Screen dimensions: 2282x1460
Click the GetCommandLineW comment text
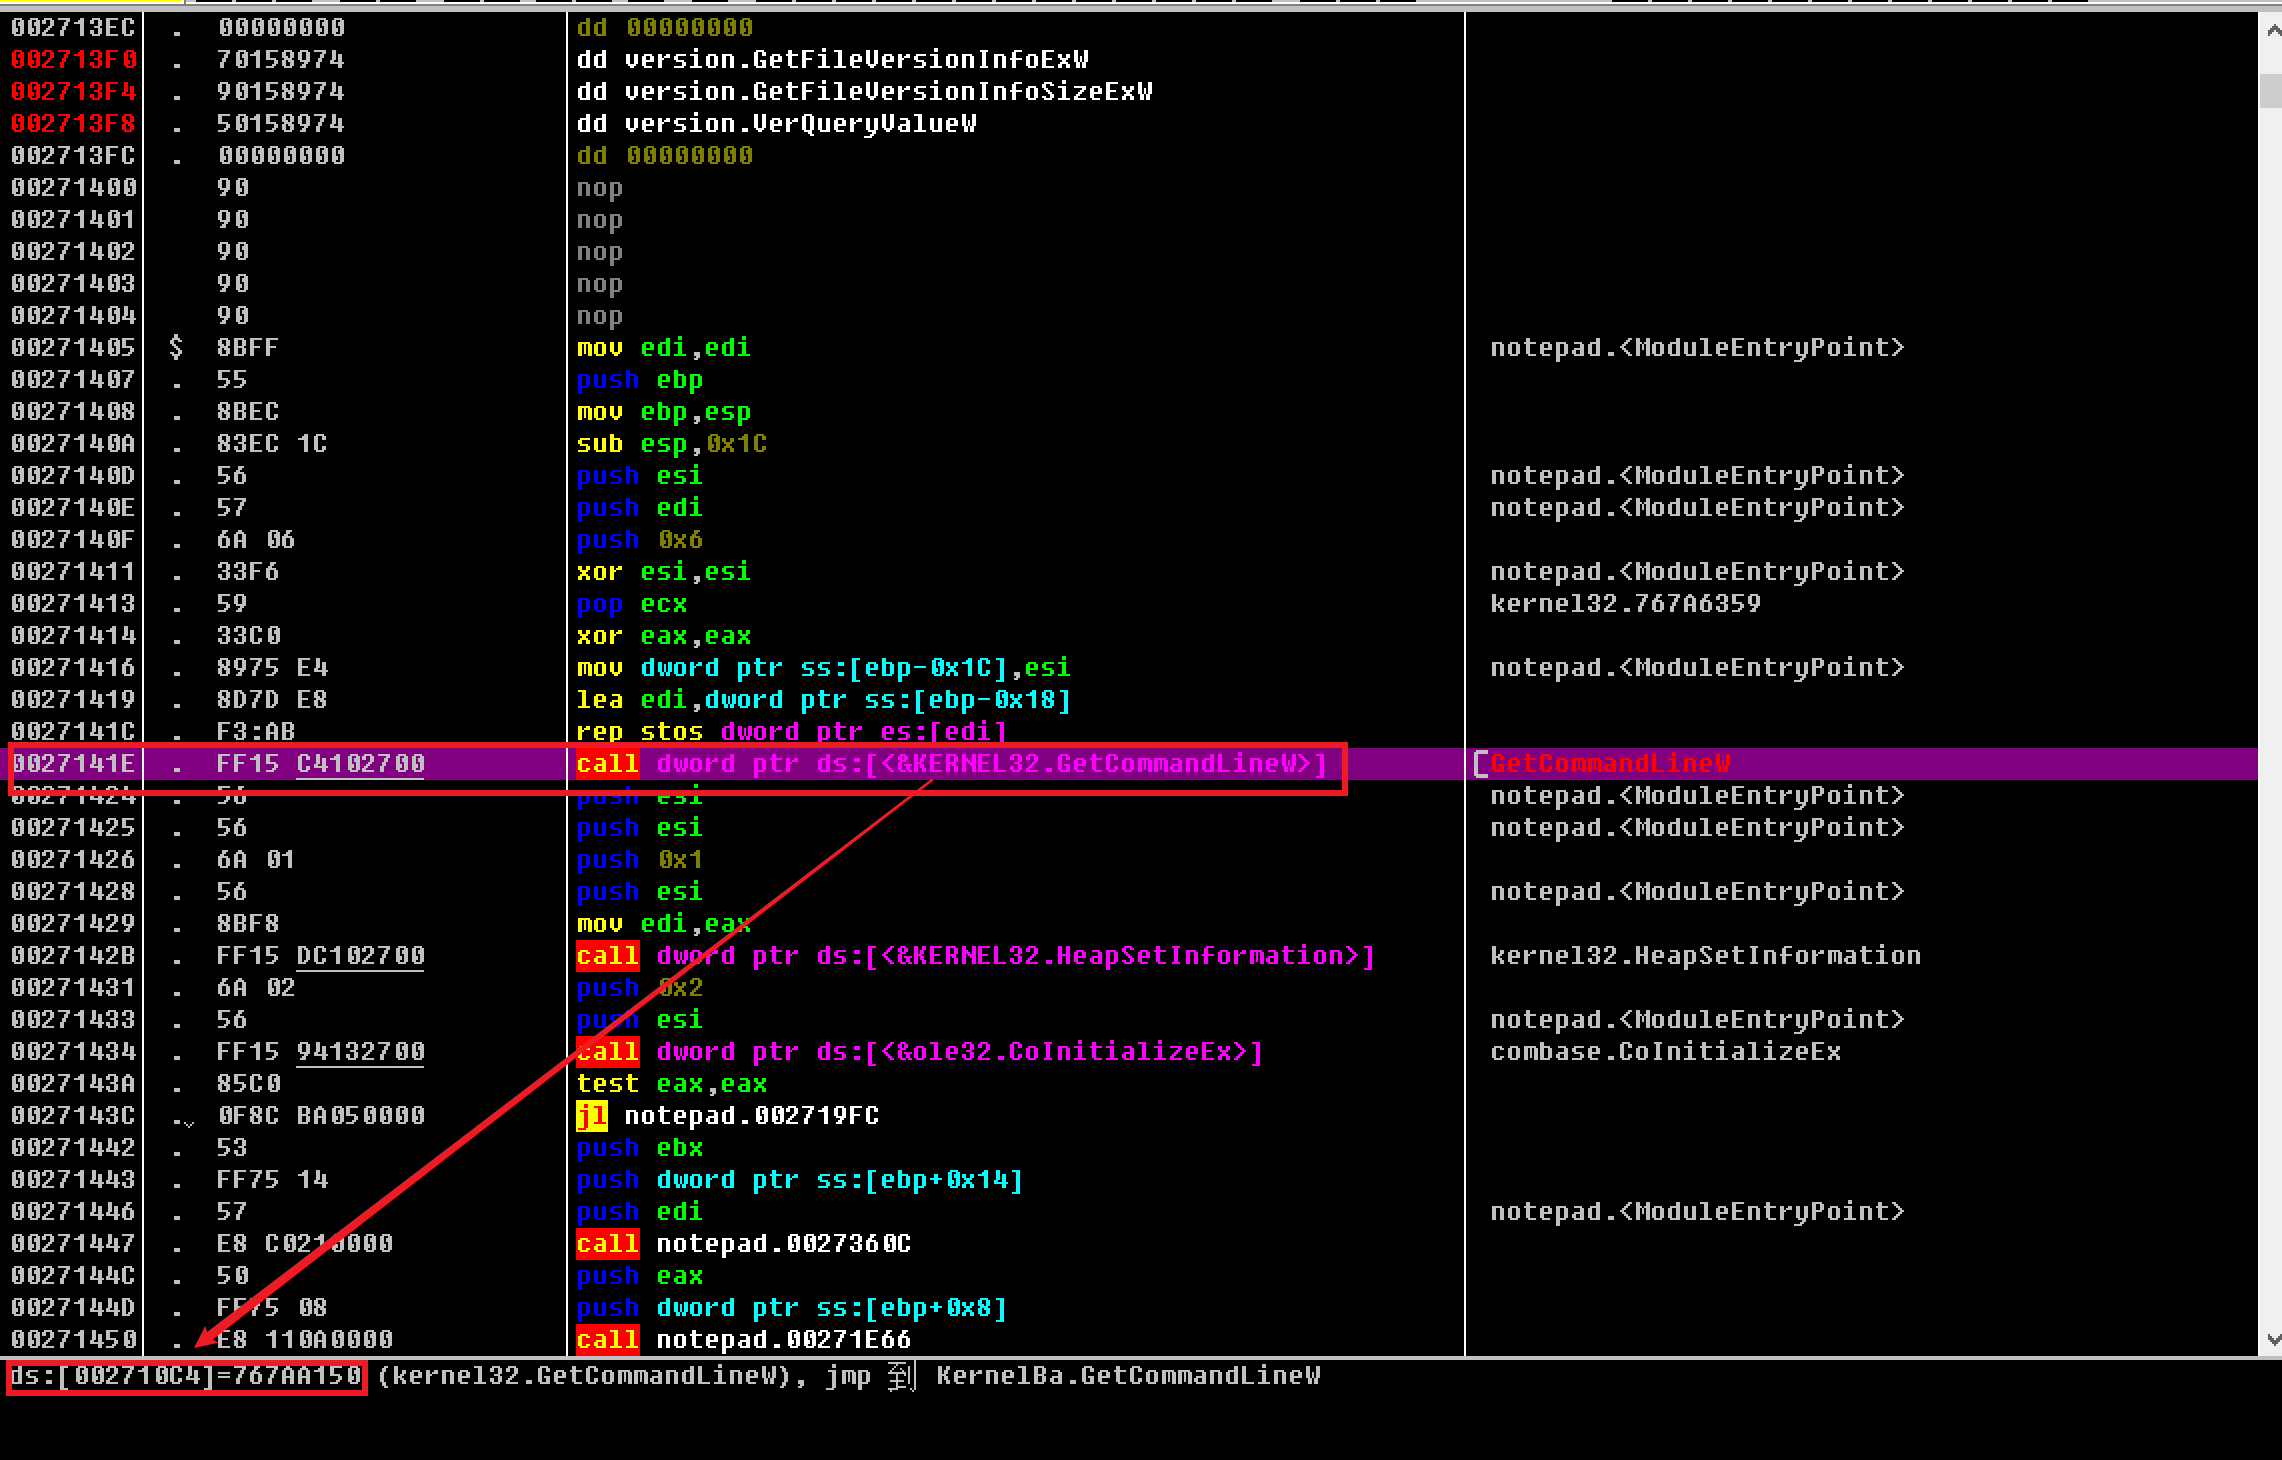pyautogui.click(x=1610, y=764)
